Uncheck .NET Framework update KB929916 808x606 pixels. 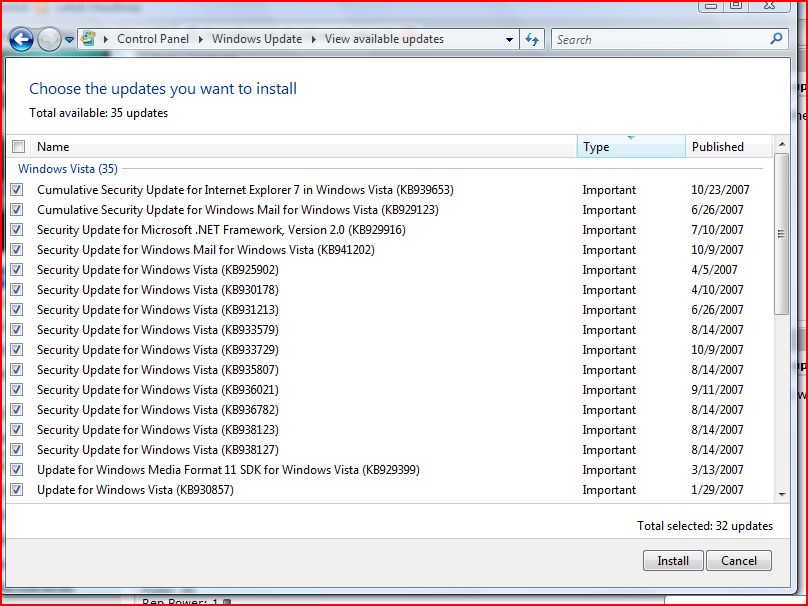coord(16,230)
